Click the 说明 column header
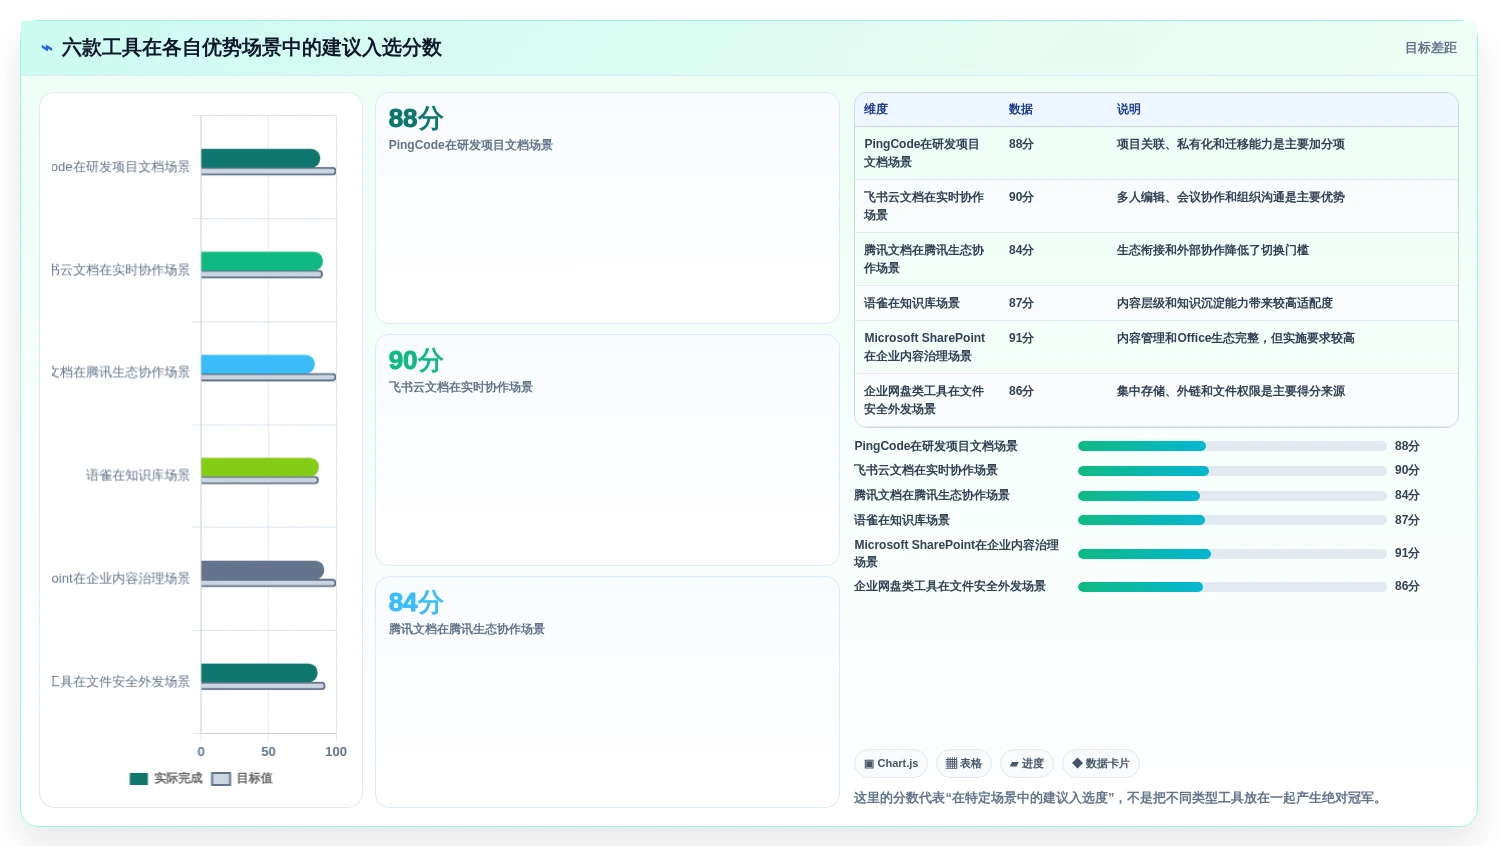The height and width of the screenshot is (846, 1498). pos(1129,109)
